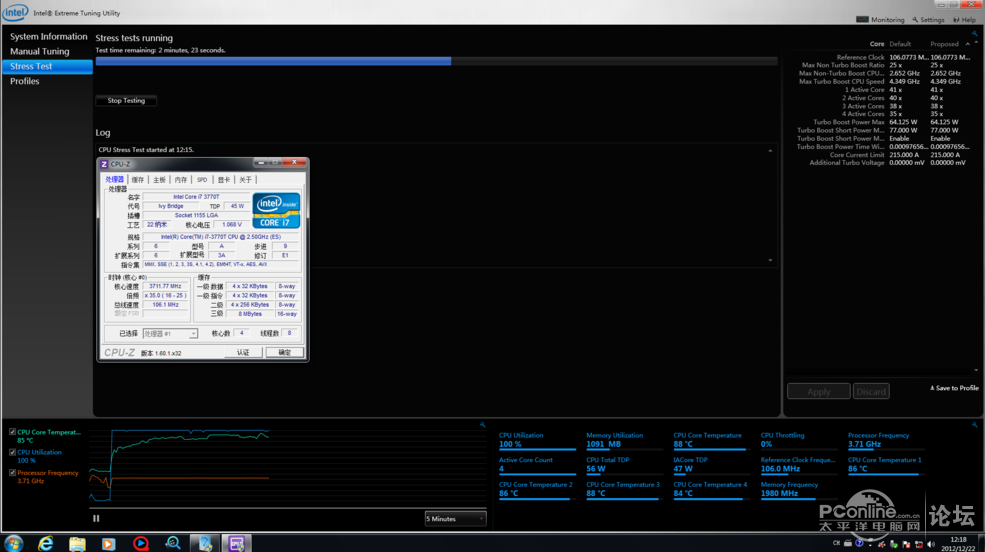Switch to the Intel XTU taskbar button
The width and height of the screenshot is (985, 552).
[205, 543]
